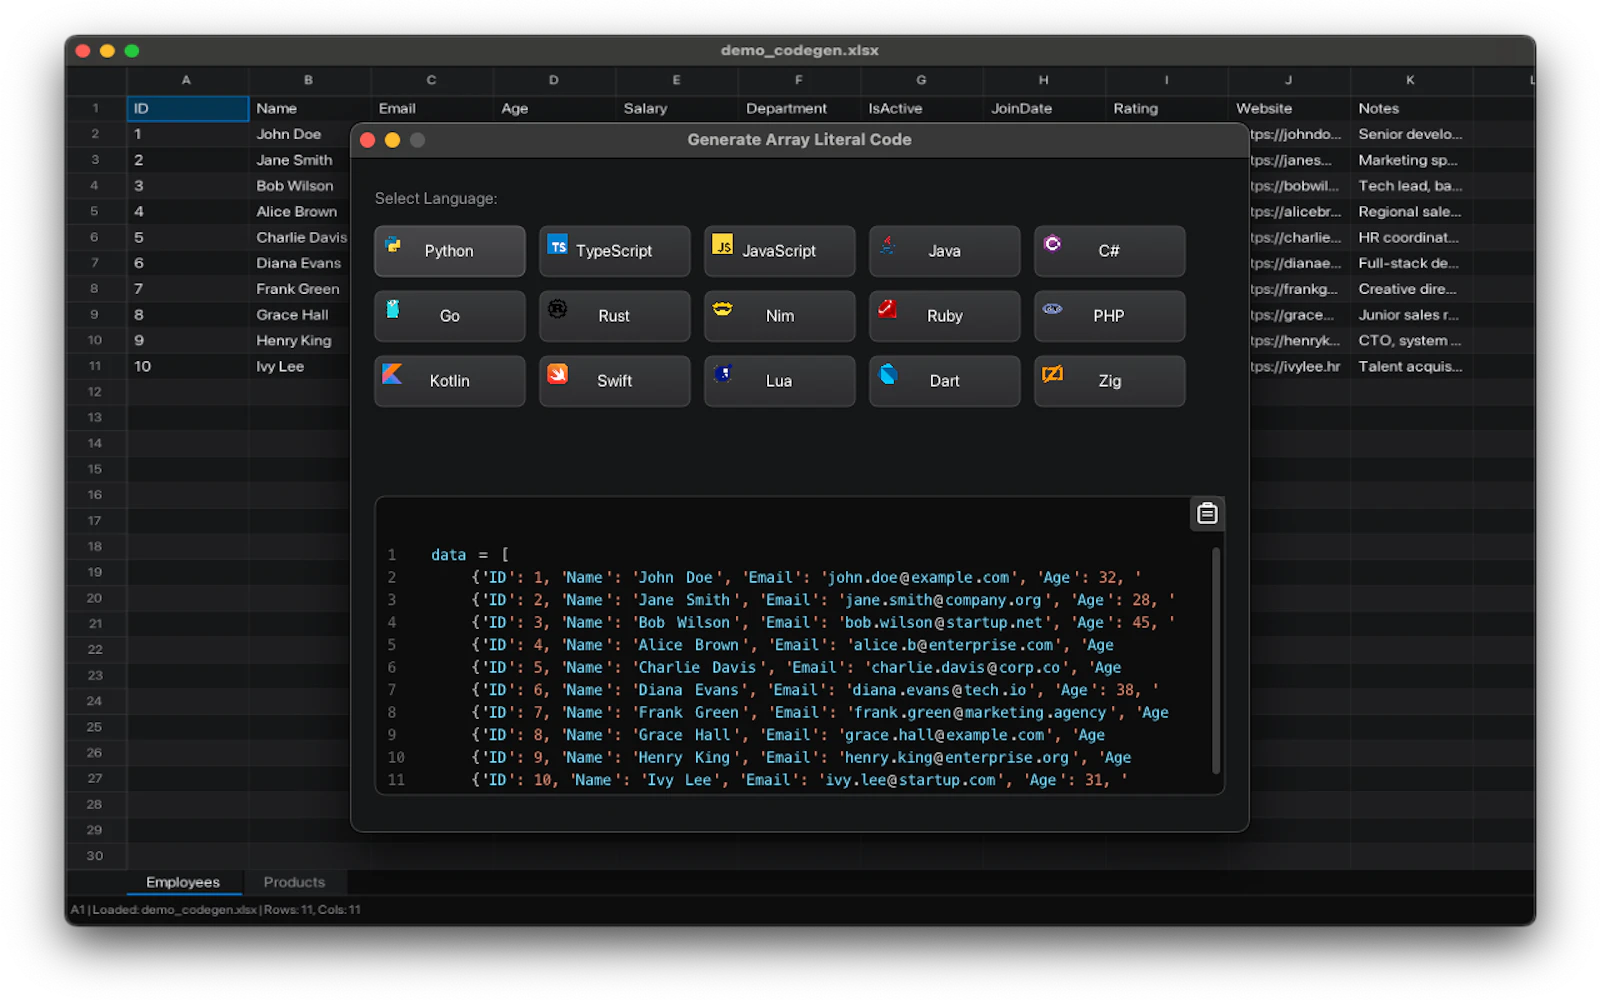This screenshot has width=1600, height=1000.
Task: Click the Python logo icon
Action: pos(393,244)
